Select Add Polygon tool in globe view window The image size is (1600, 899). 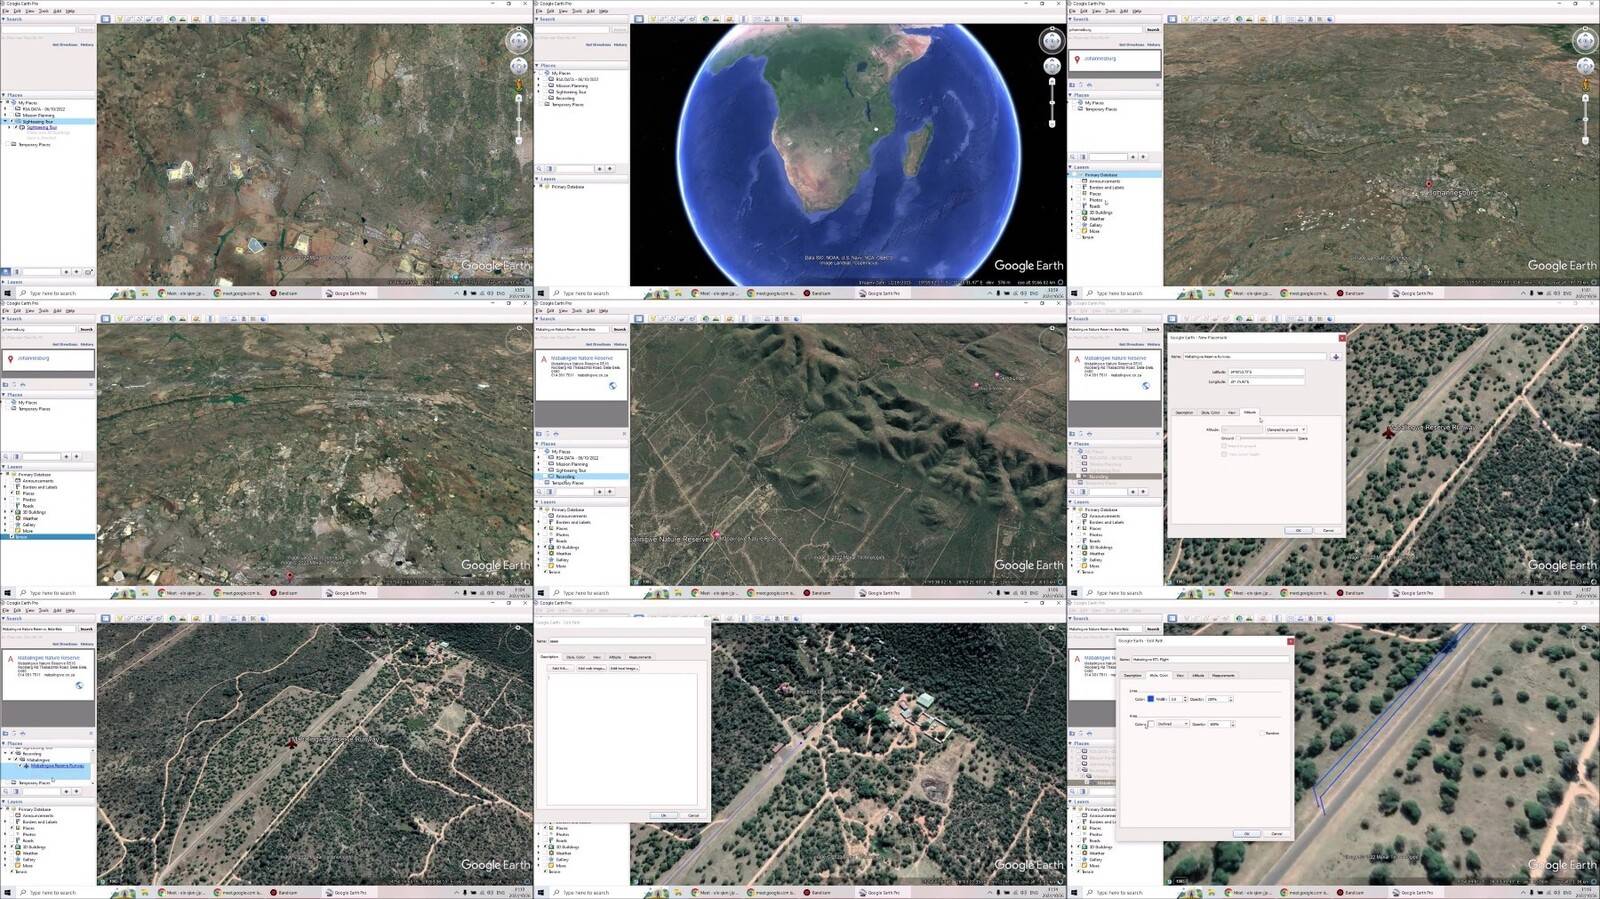tap(662, 19)
